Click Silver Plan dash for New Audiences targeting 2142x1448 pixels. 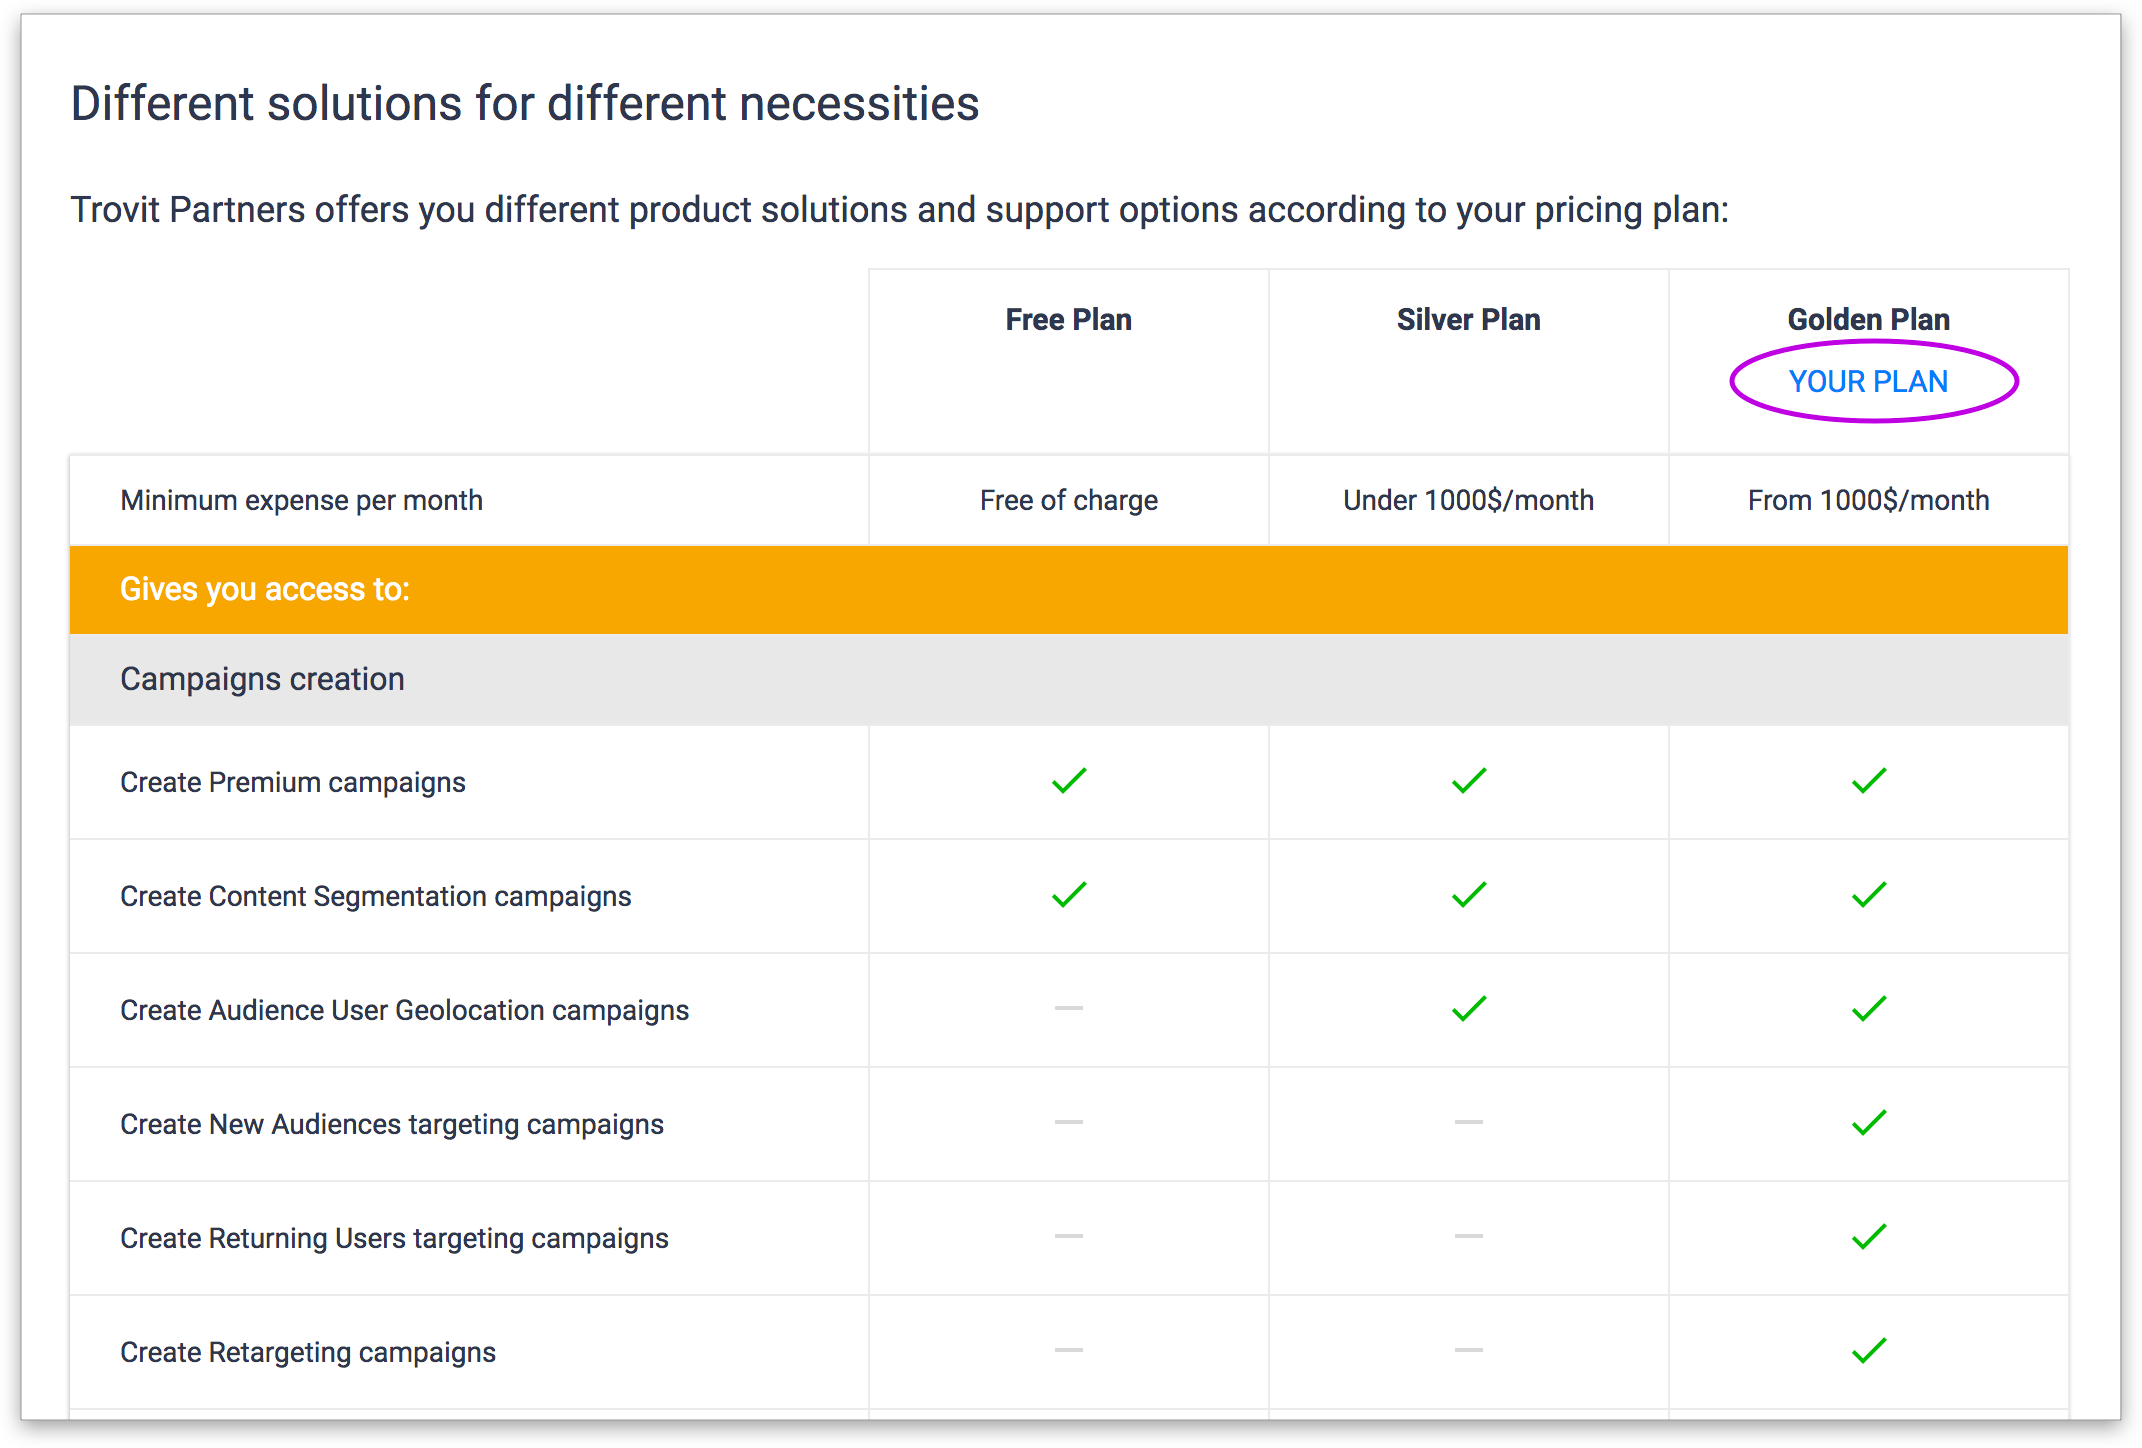(1469, 1122)
